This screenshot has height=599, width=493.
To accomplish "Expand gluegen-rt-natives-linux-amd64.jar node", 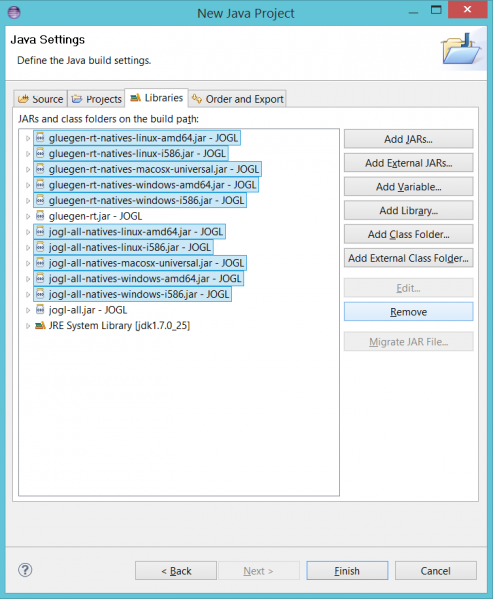I will 28,138.
